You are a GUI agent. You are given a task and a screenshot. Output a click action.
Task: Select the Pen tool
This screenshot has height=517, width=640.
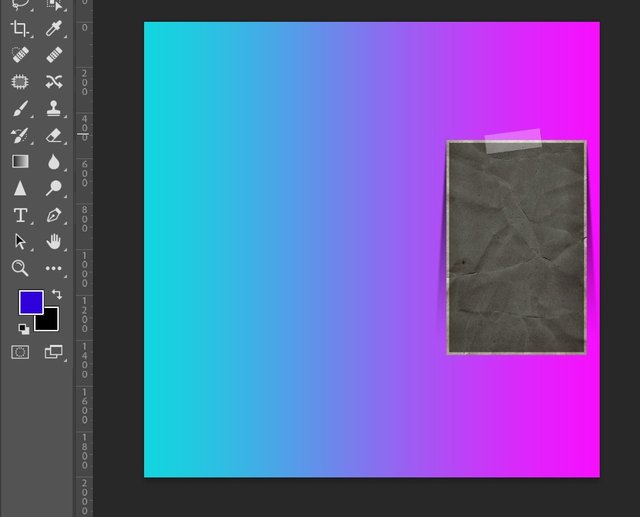tap(54, 215)
